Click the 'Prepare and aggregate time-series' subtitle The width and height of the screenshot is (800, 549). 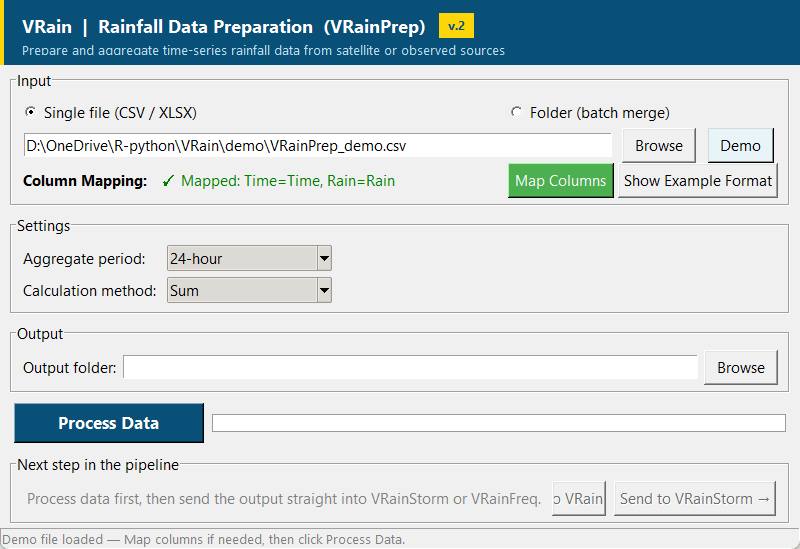click(263, 51)
